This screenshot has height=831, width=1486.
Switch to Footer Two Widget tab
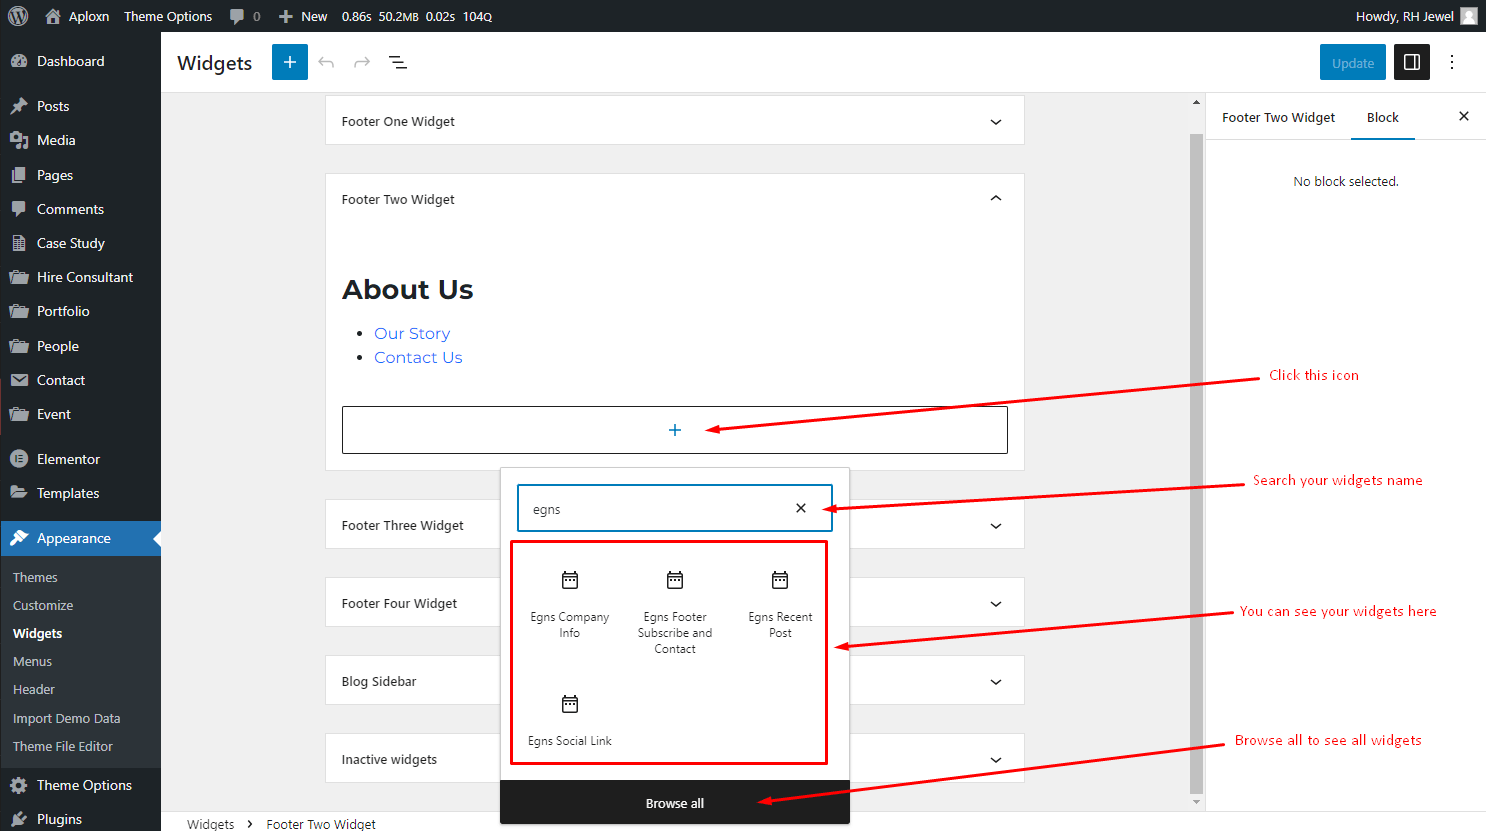(x=1278, y=117)
